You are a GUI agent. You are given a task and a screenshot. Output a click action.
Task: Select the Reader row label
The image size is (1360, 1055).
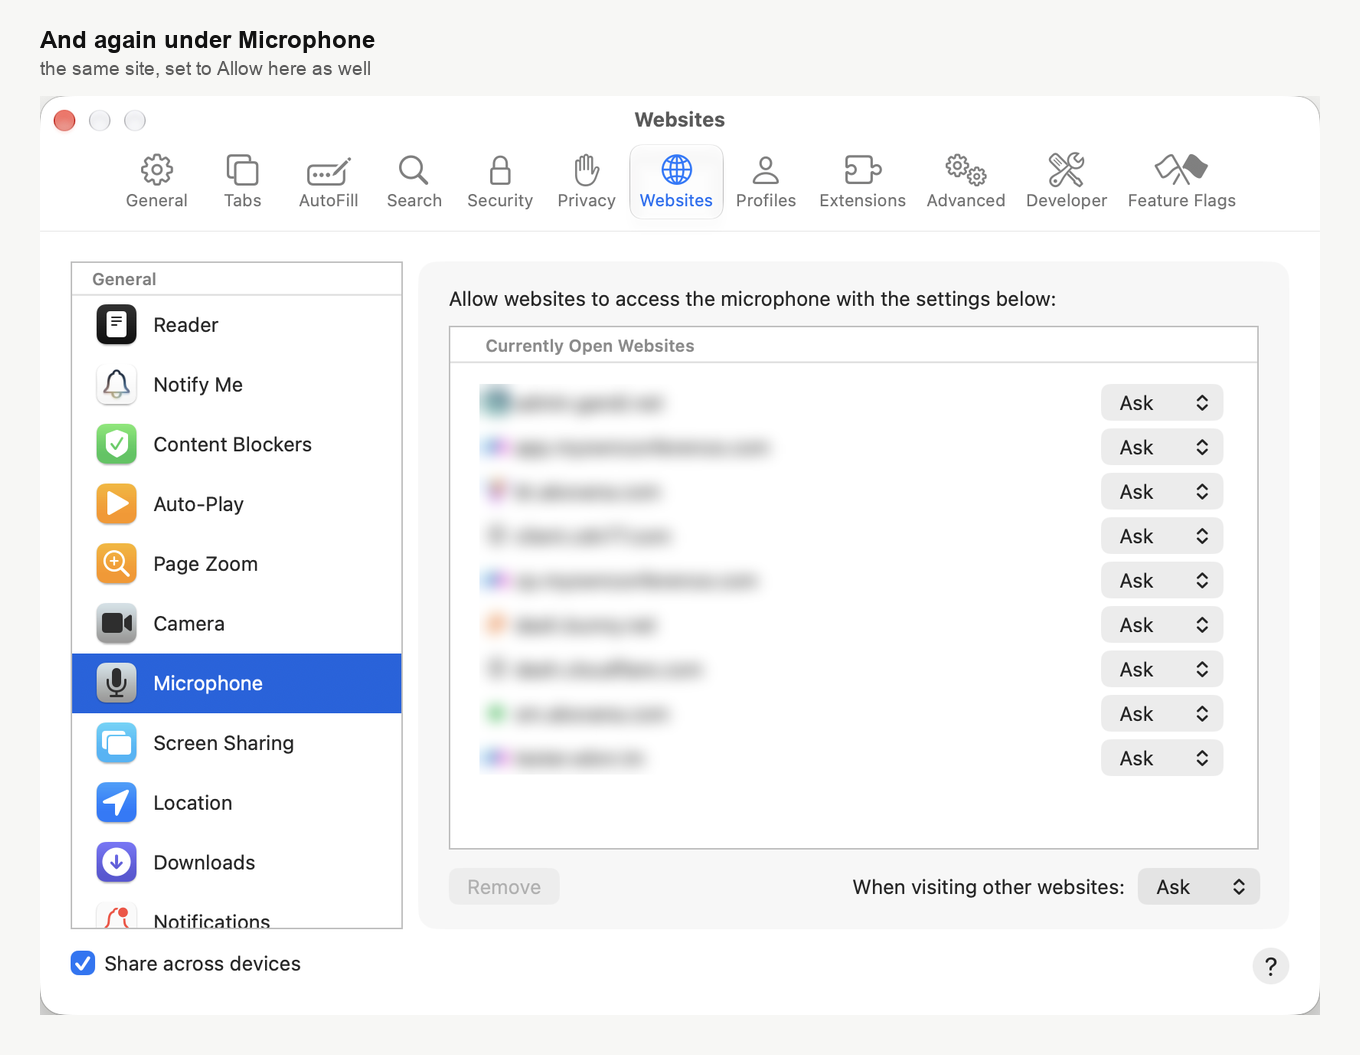(x=186, y=325)
